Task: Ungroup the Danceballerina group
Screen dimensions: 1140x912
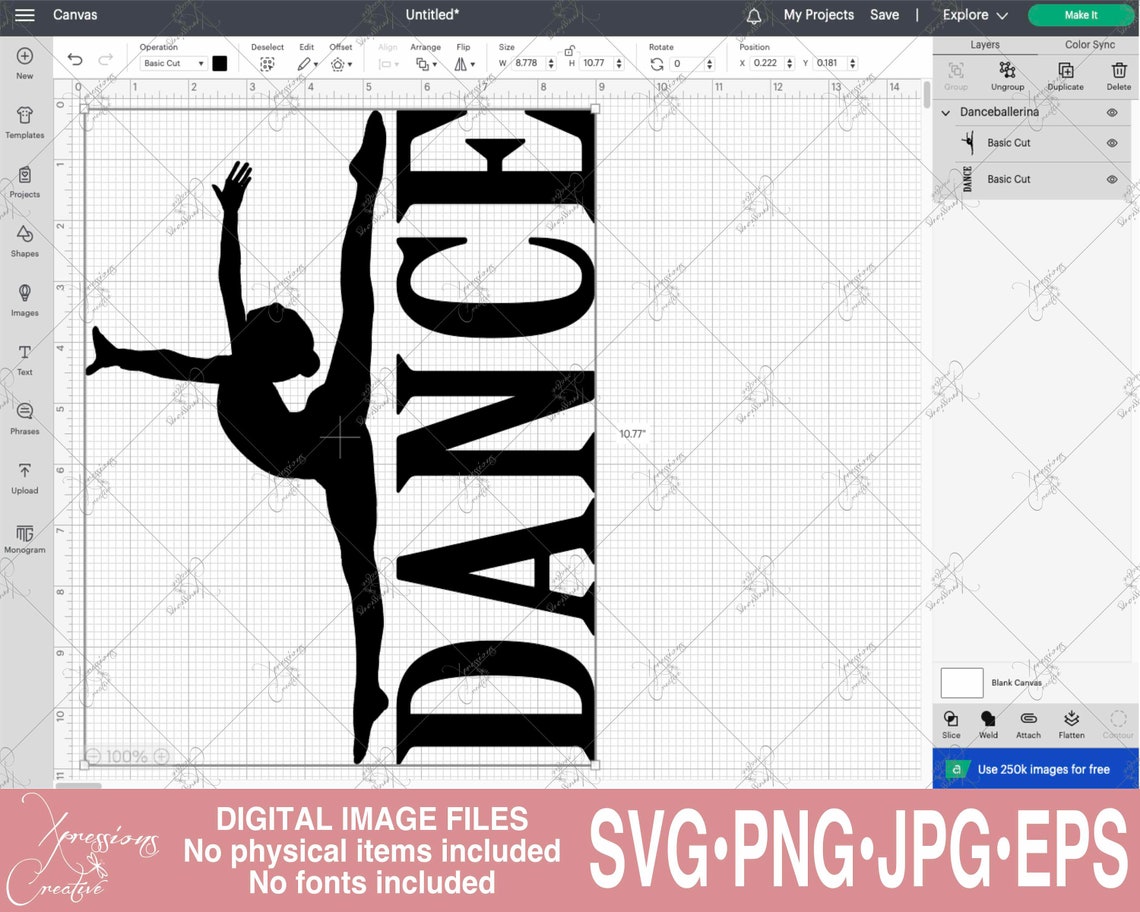Action: (x=1007, y=75)
